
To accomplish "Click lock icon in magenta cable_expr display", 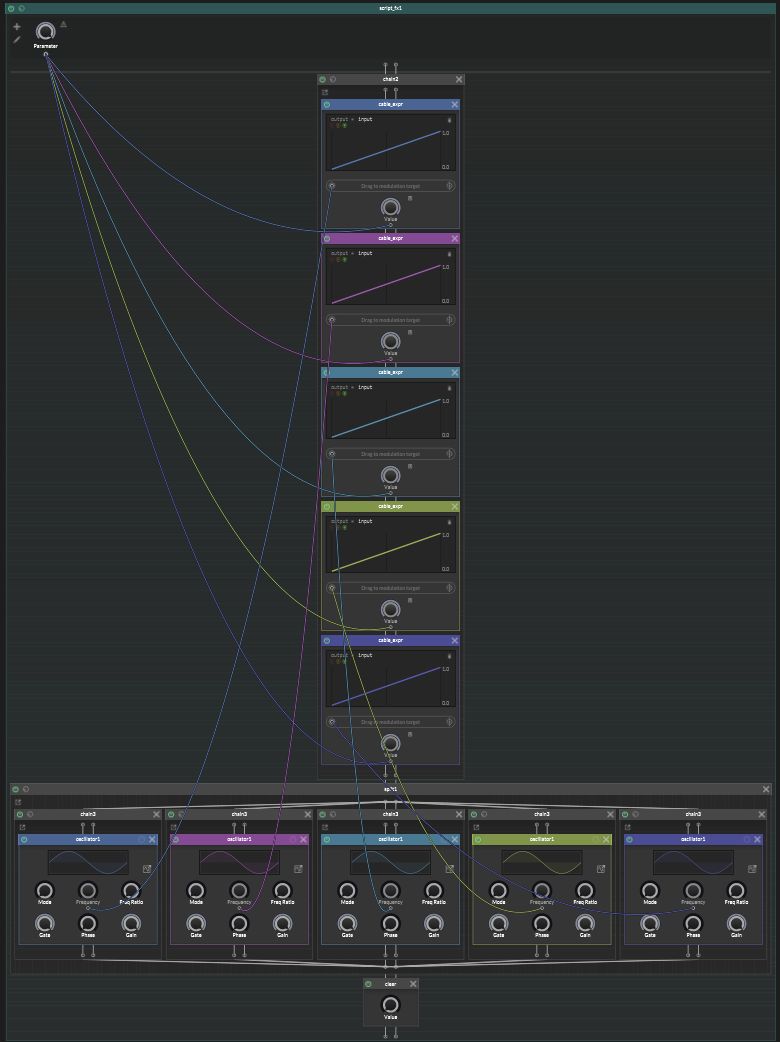I will [x=449, y=253].
